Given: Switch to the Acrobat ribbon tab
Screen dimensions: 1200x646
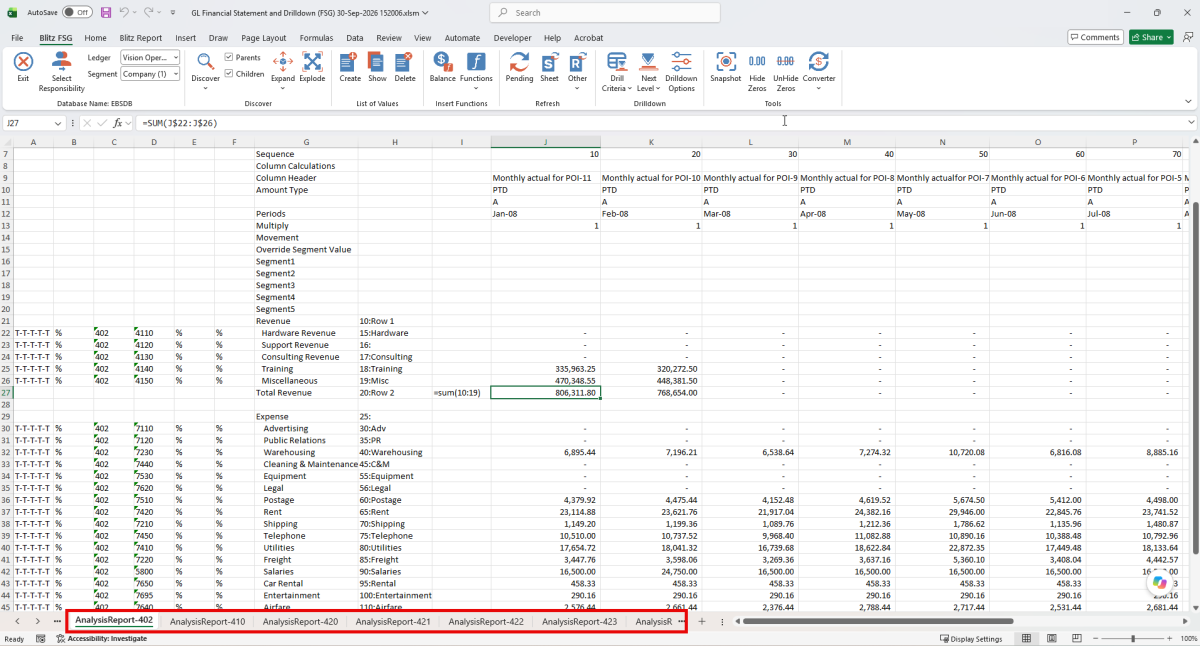Looking at the screenshot, I should 588,38.
